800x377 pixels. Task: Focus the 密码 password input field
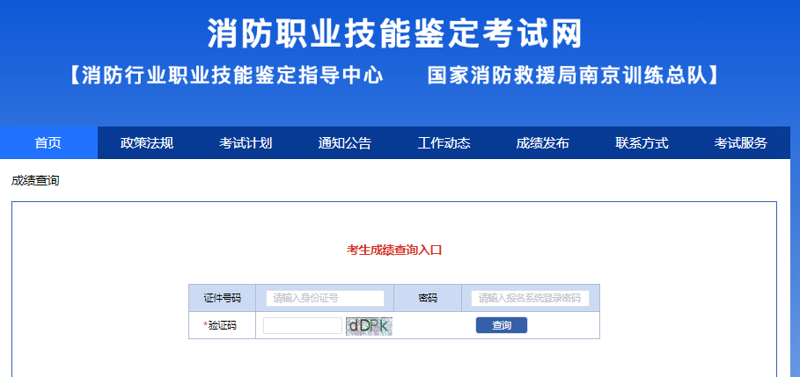coord(530,298)
